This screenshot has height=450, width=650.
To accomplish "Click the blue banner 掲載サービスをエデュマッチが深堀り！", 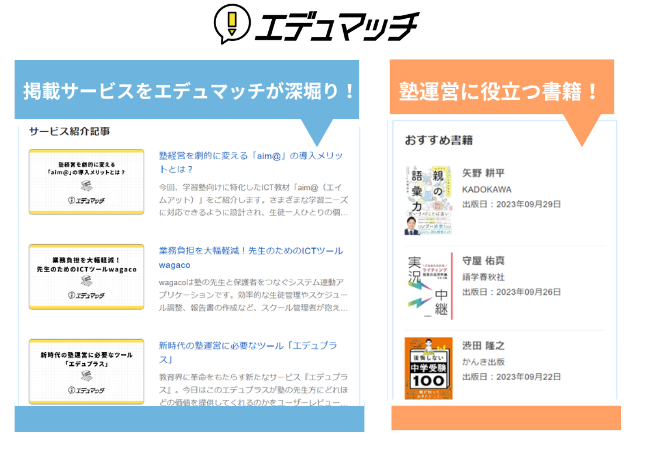I will (x=187, y=90).
